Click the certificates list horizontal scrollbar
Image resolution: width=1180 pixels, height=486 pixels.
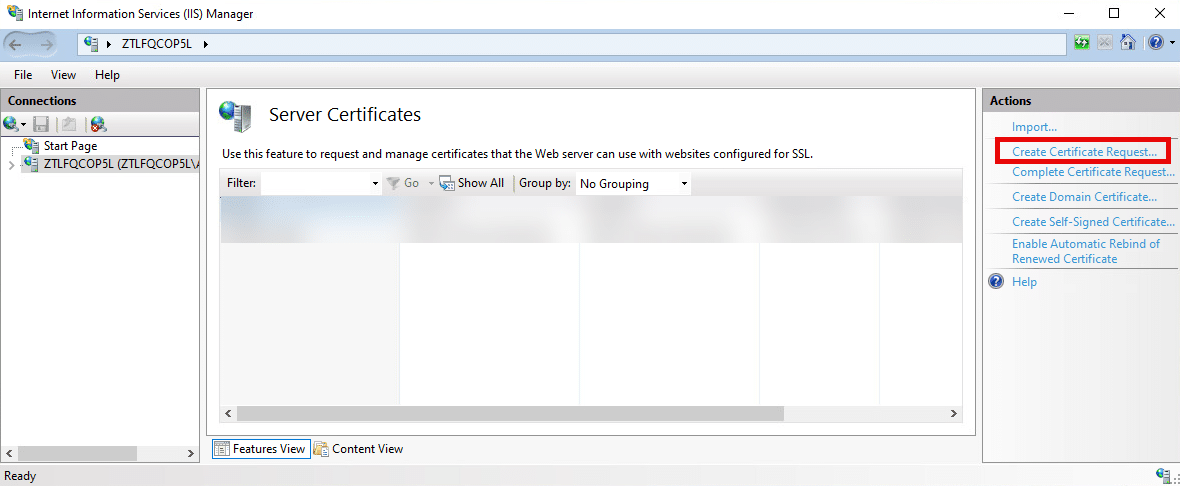510,413
